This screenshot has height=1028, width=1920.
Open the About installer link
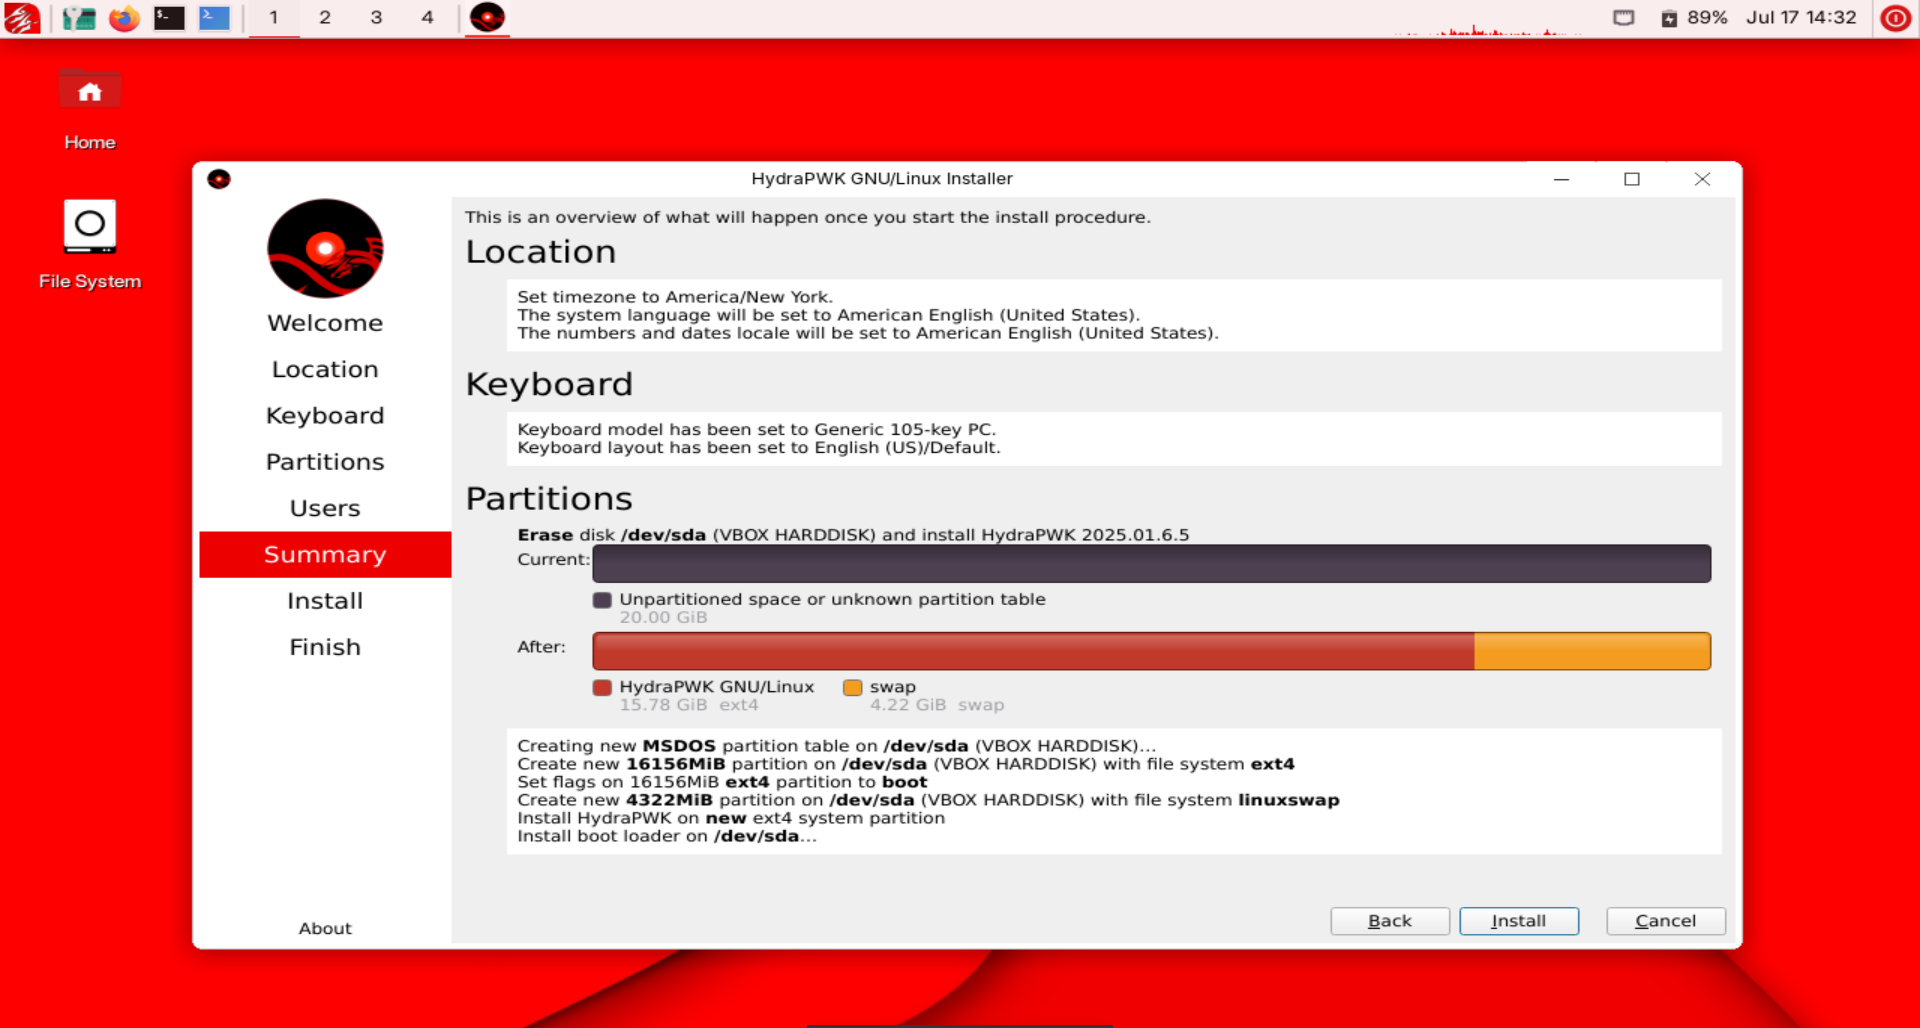click(325, 928)
